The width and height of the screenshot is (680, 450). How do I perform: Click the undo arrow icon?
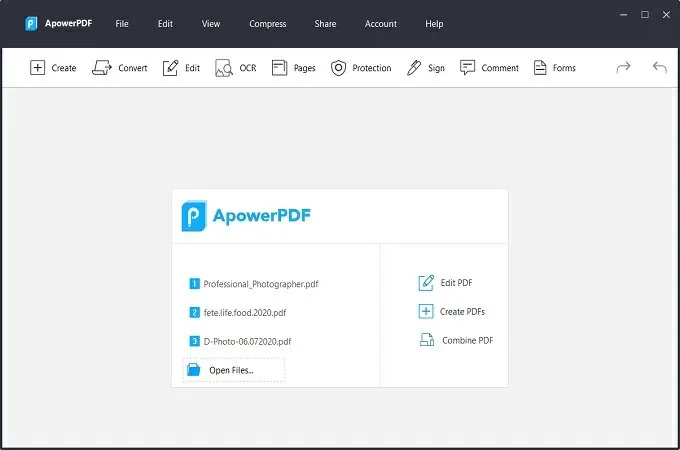(660, 67)
